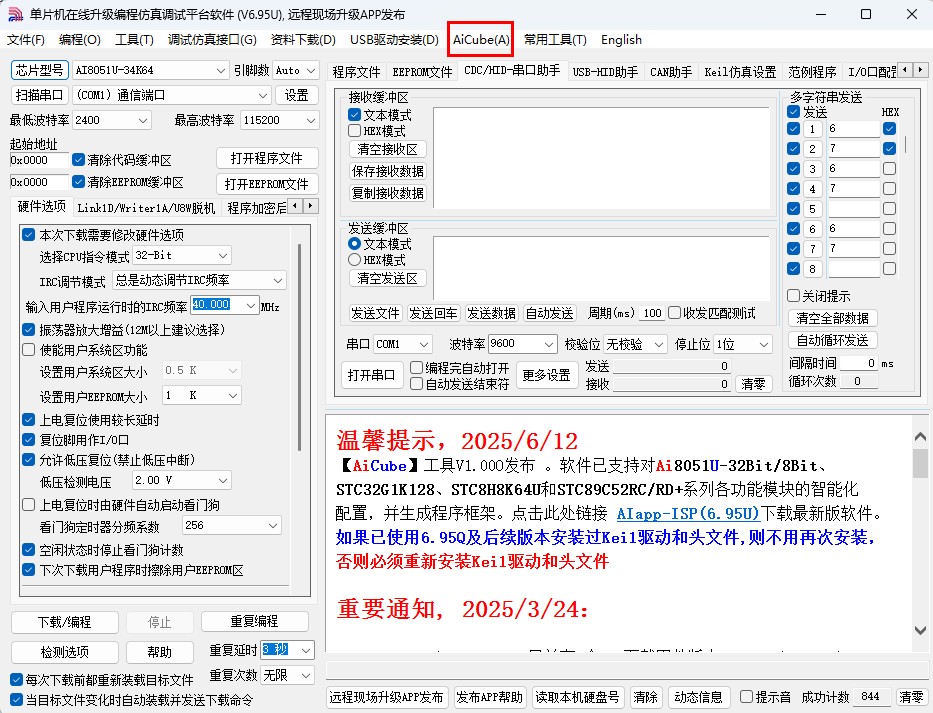The height and width of the screenshot is (713, 933).
Task: Toggle HEX checkbox for string row 3
Action: click(890, 169)
